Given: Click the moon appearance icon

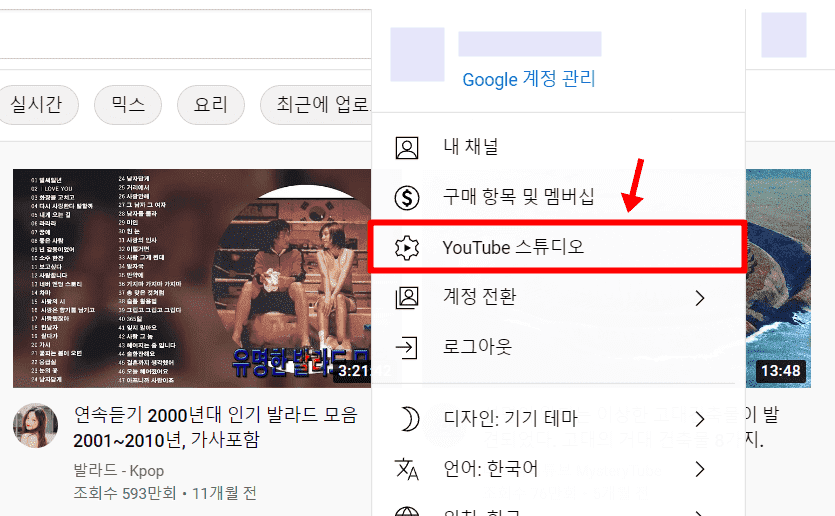Looking at the screenshot, I should coord(409,419).
